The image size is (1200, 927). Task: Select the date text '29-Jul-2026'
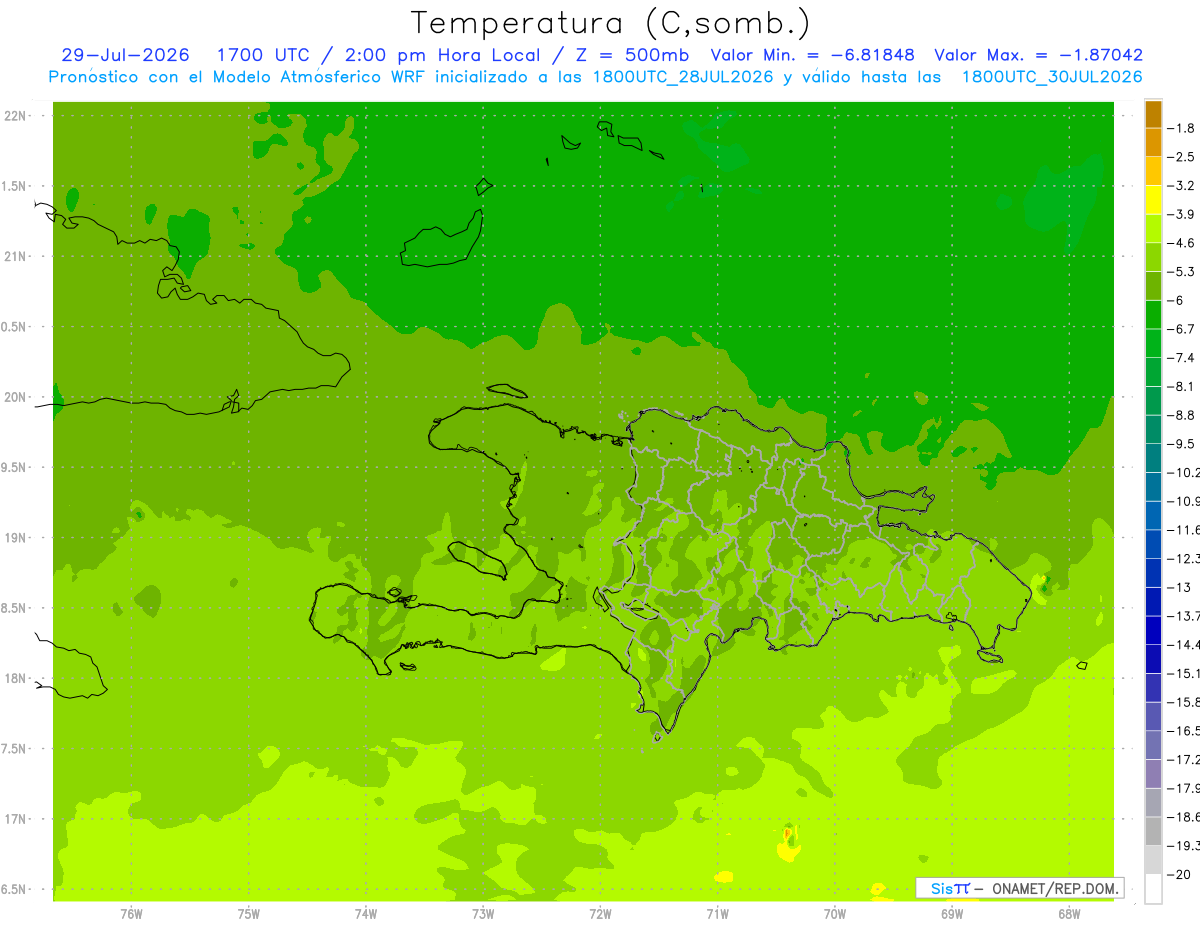[125, 56]
